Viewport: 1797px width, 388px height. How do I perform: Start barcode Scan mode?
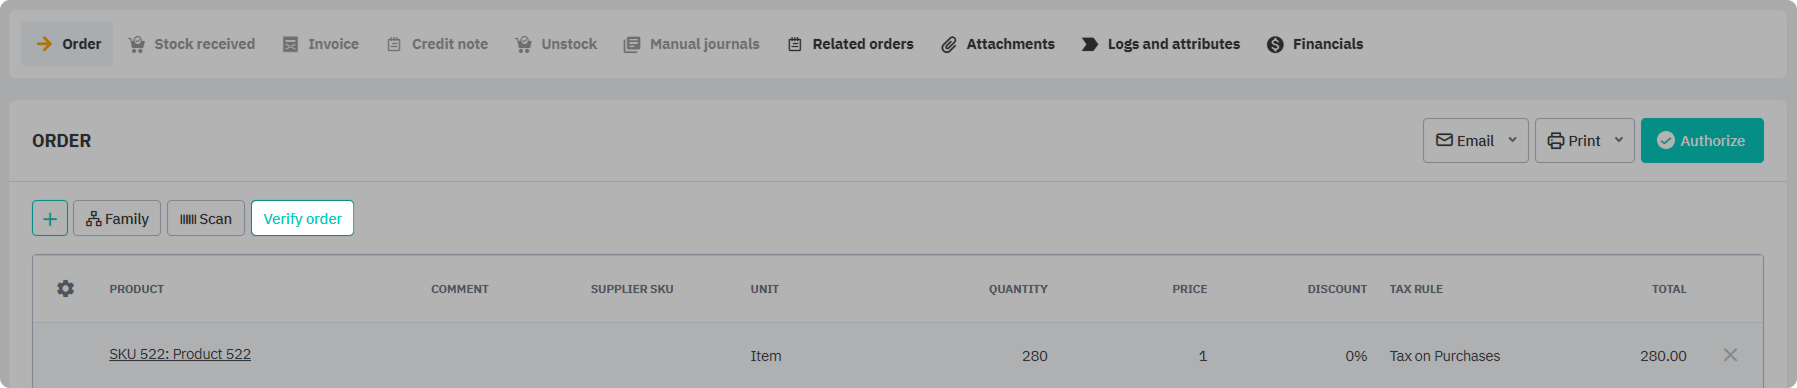[206, 218]
